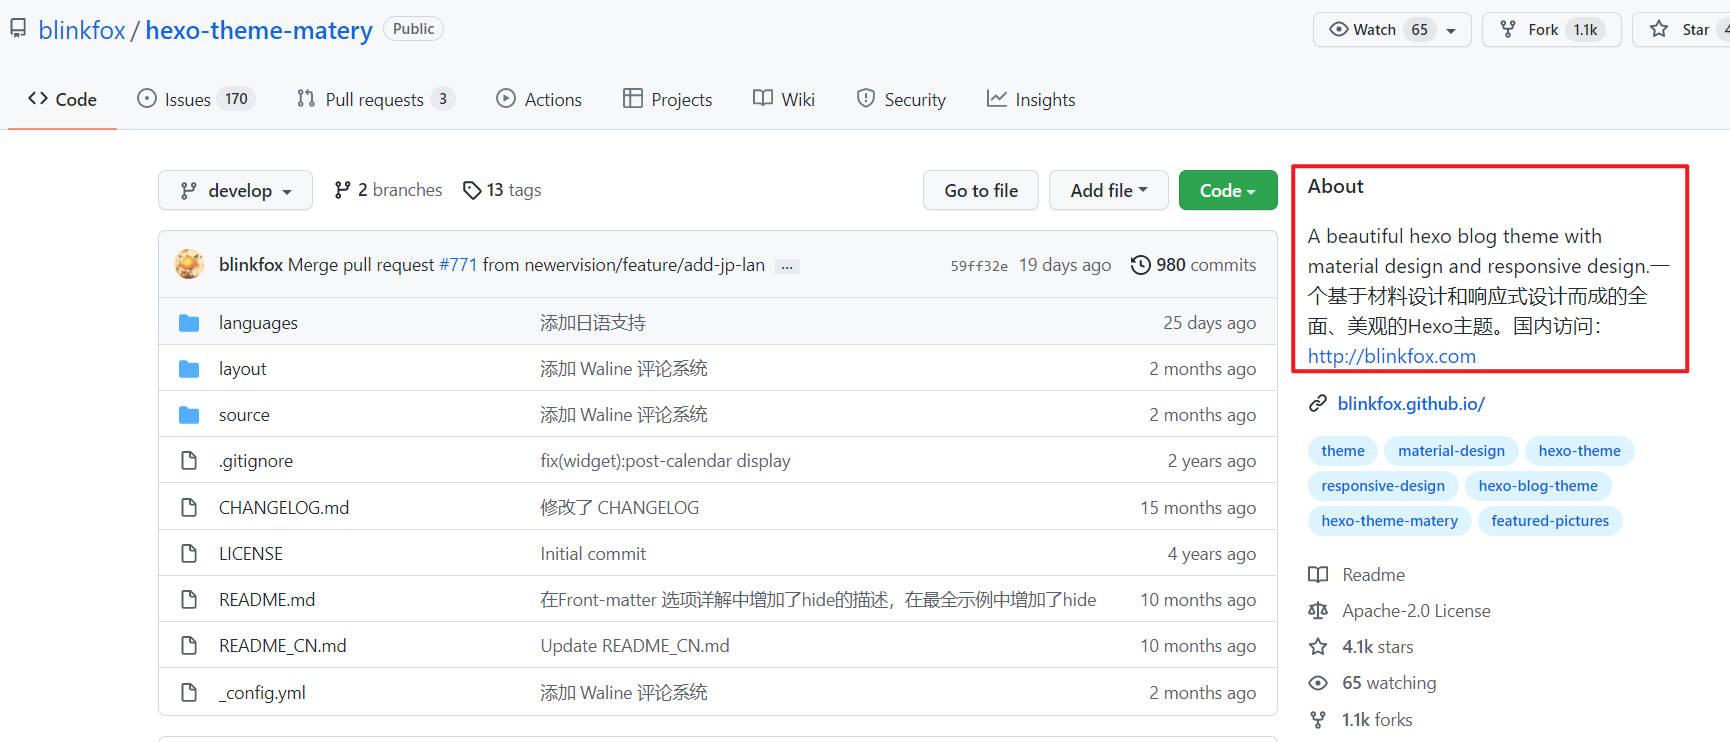Open pull request #771 link
This screenshot has width=1730, height=742.
tap(458, 265)
